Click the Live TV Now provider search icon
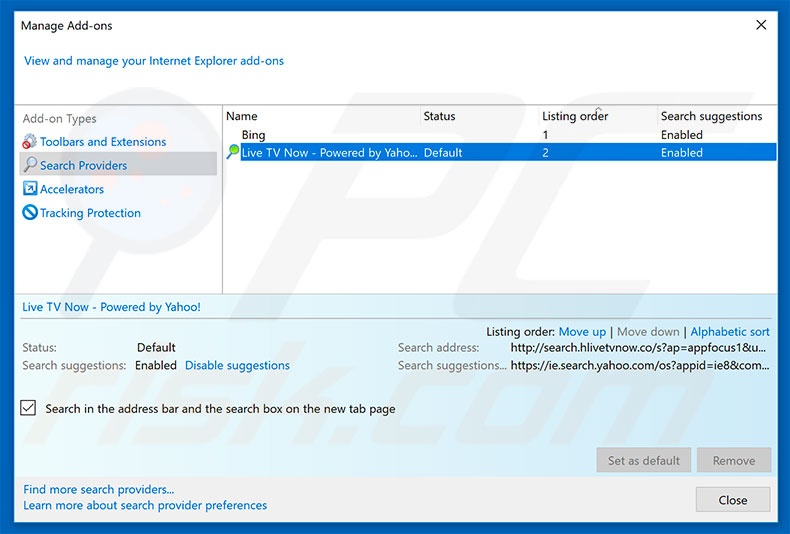This screenshot has height=534, width=790. click(x=233, y=151)
